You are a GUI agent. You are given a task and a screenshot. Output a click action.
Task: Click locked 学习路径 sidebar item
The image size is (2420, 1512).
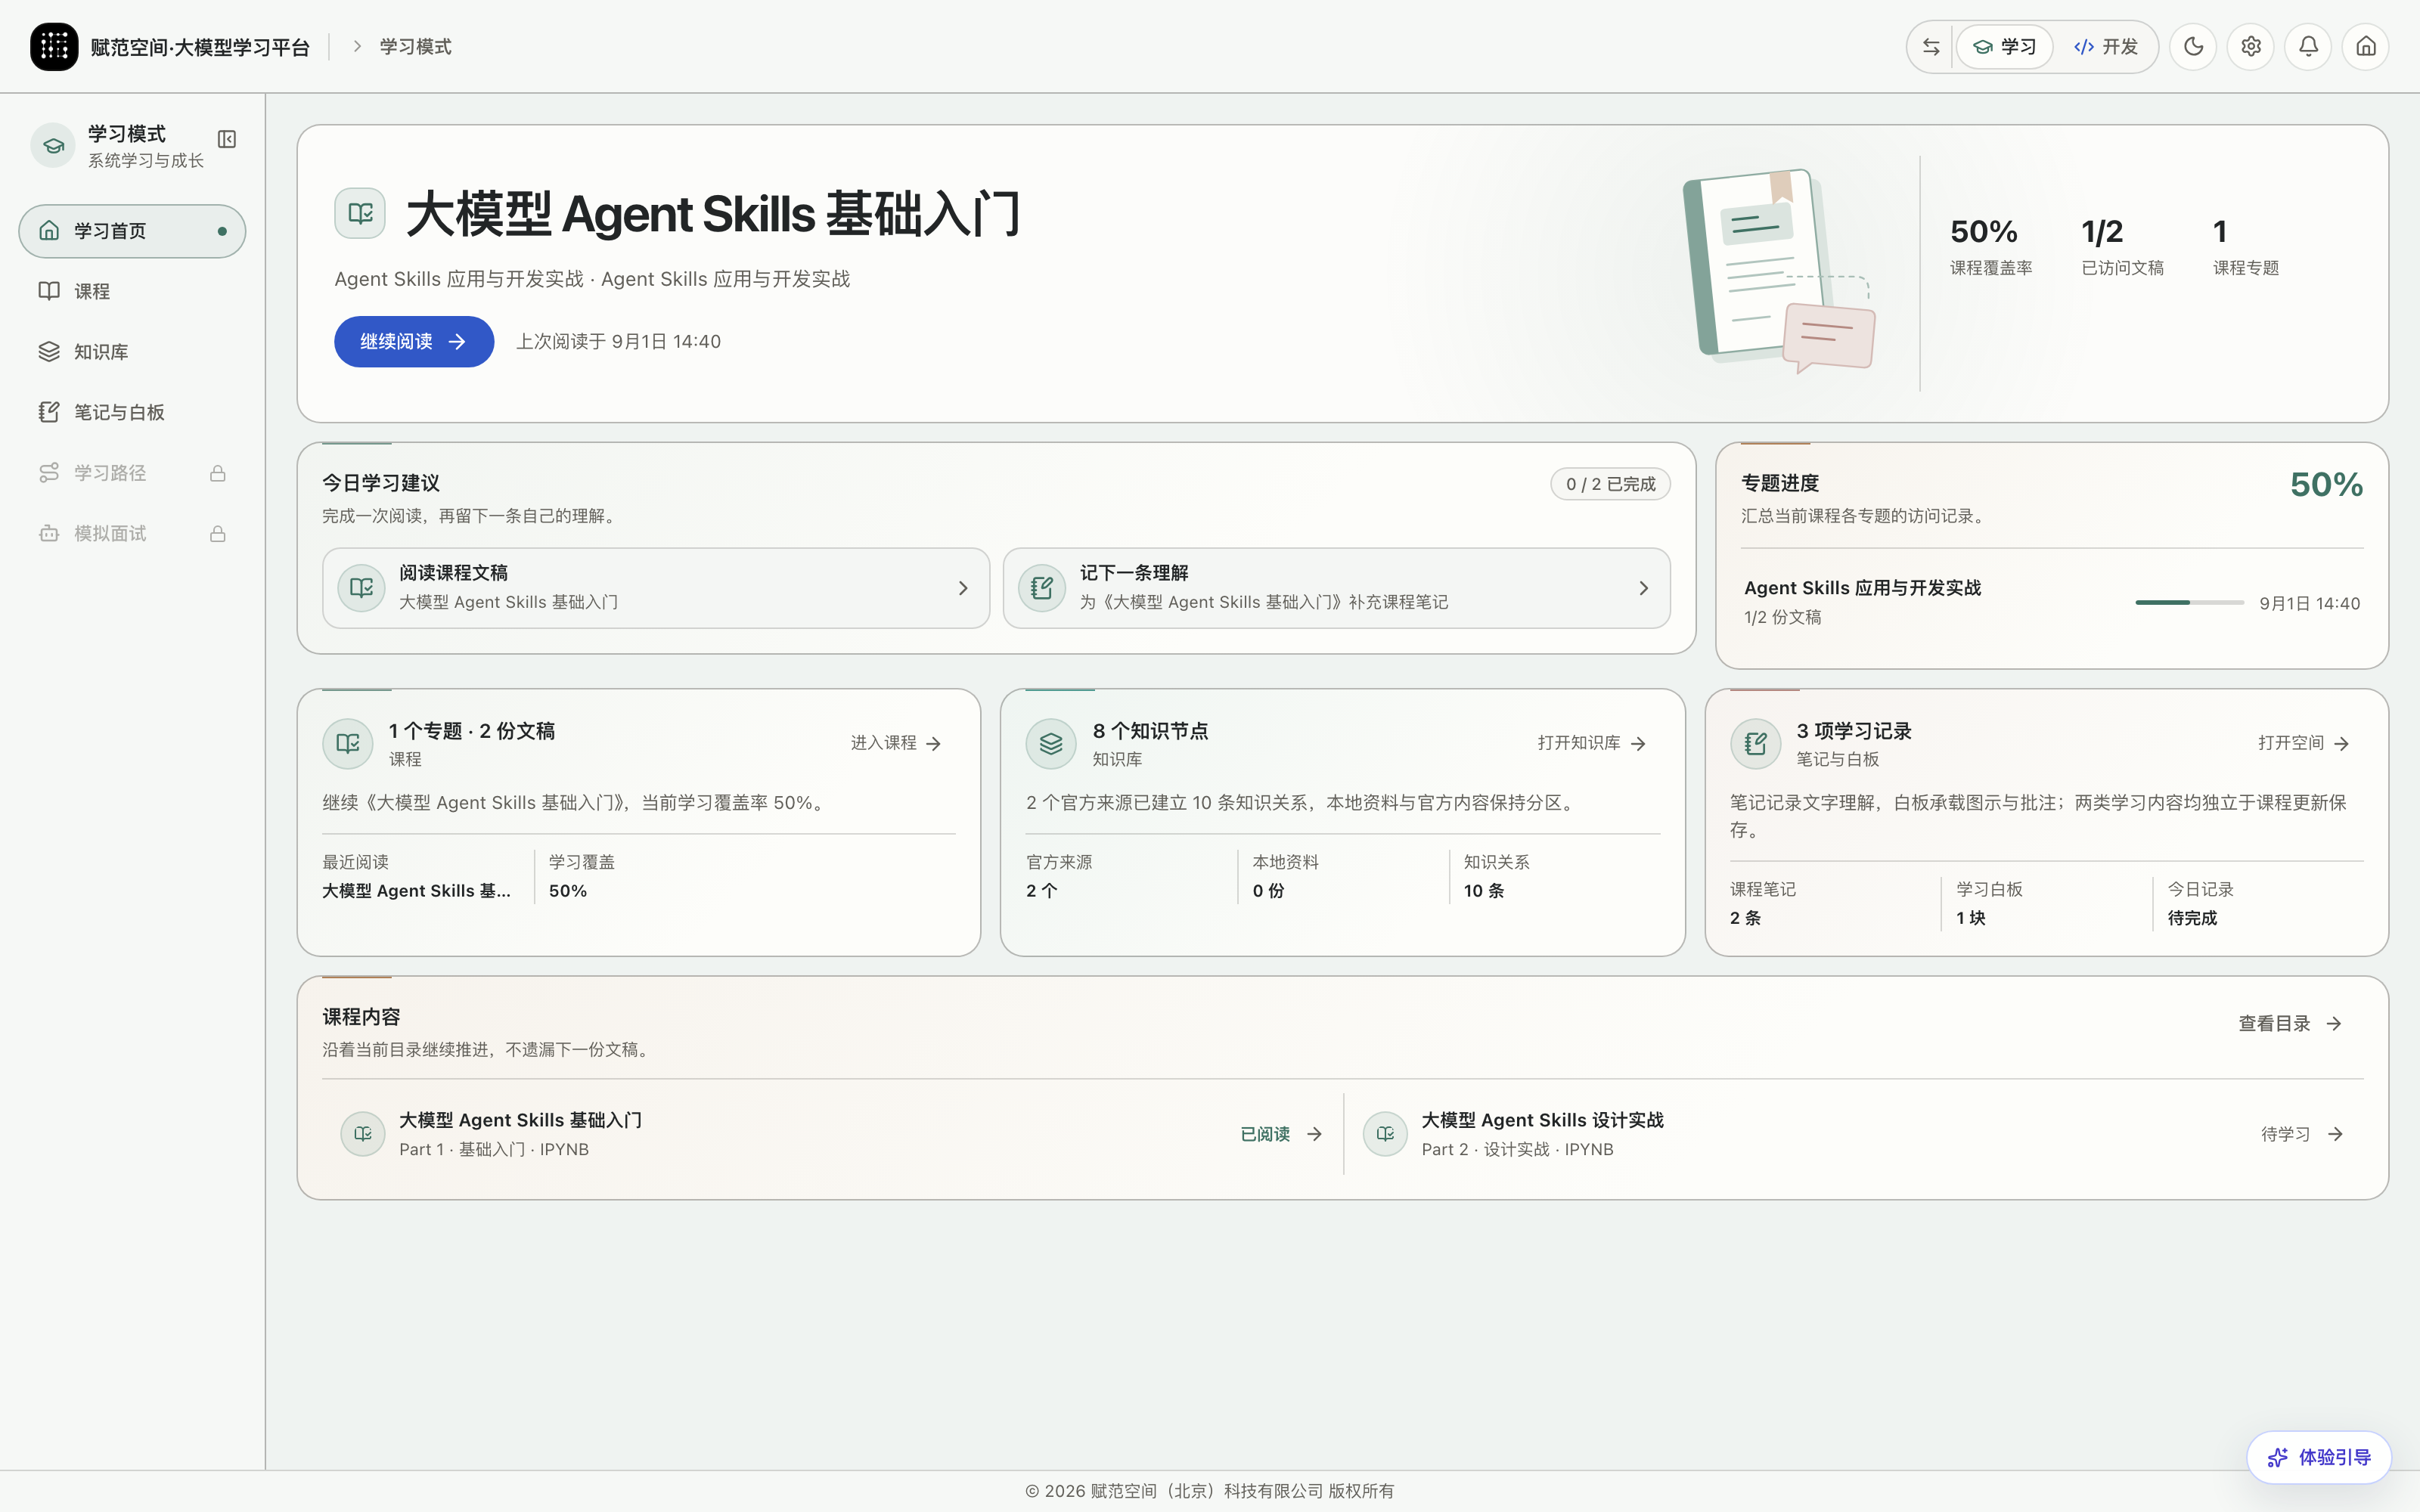coord(132,473)
